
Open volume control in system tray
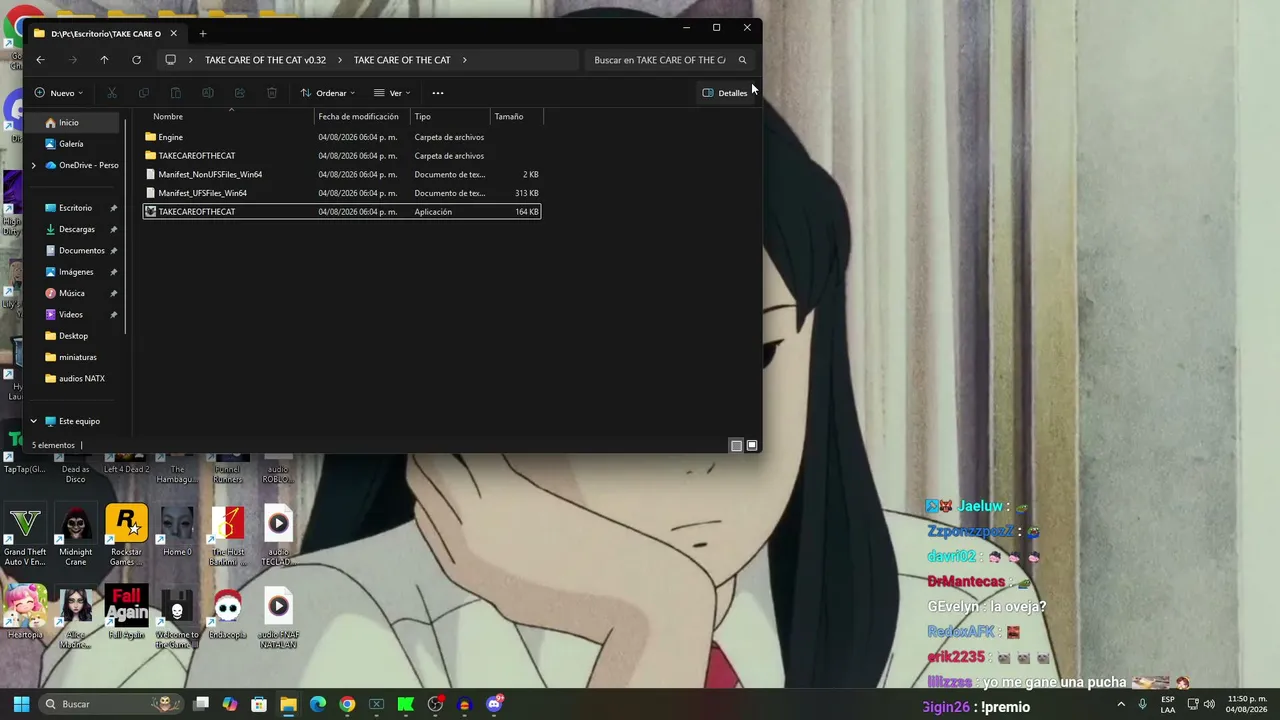(x=1209, y=704)
